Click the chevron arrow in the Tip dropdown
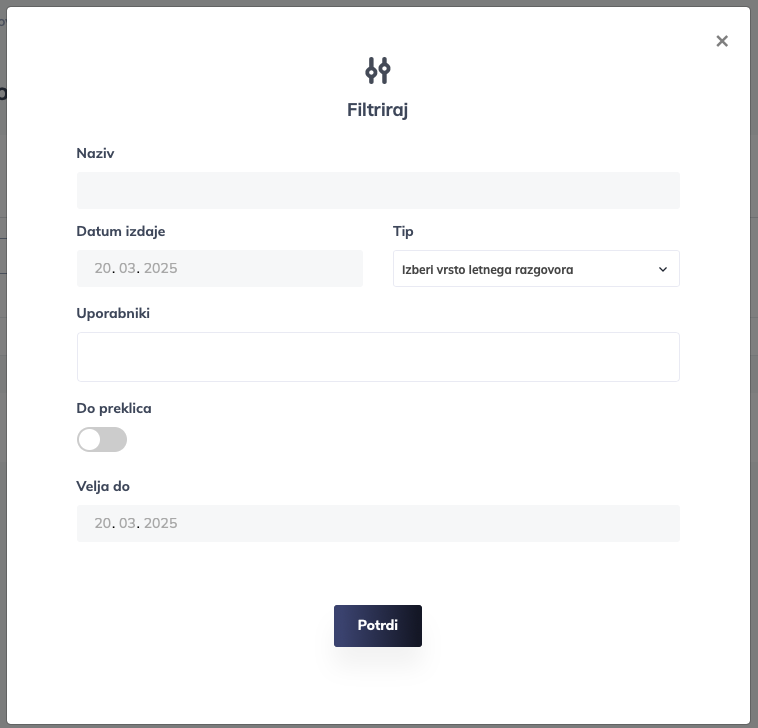Screen dimensions: 758x728 pos(662,269)
